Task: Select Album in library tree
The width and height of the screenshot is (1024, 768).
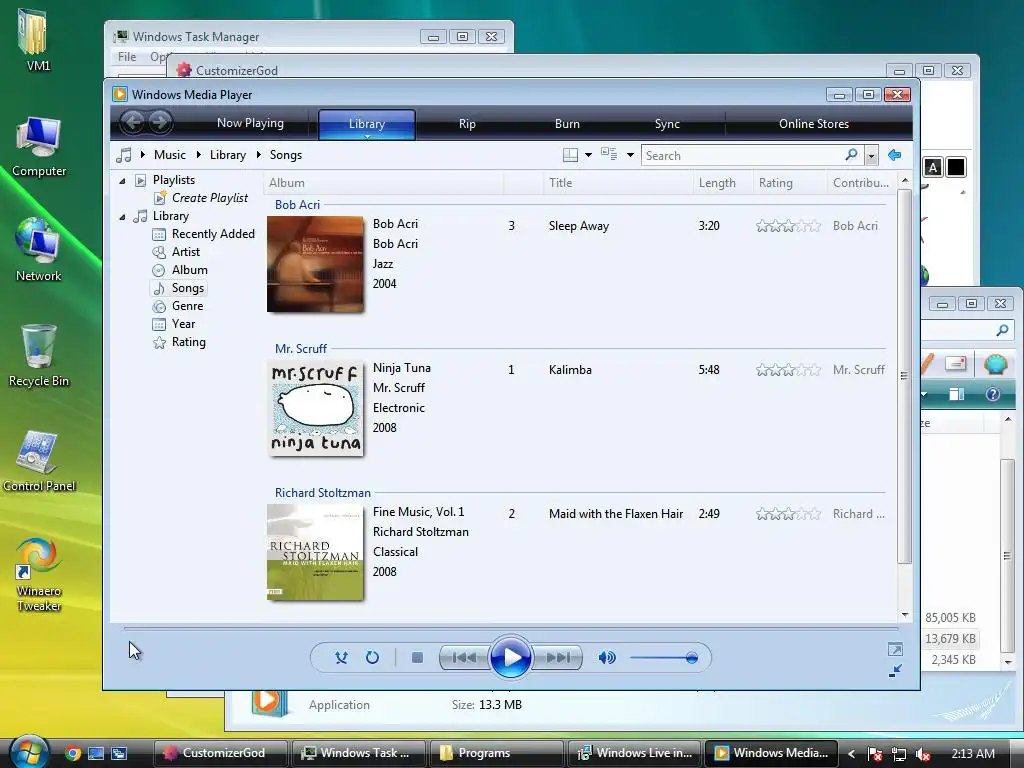Action: point(189,270)
